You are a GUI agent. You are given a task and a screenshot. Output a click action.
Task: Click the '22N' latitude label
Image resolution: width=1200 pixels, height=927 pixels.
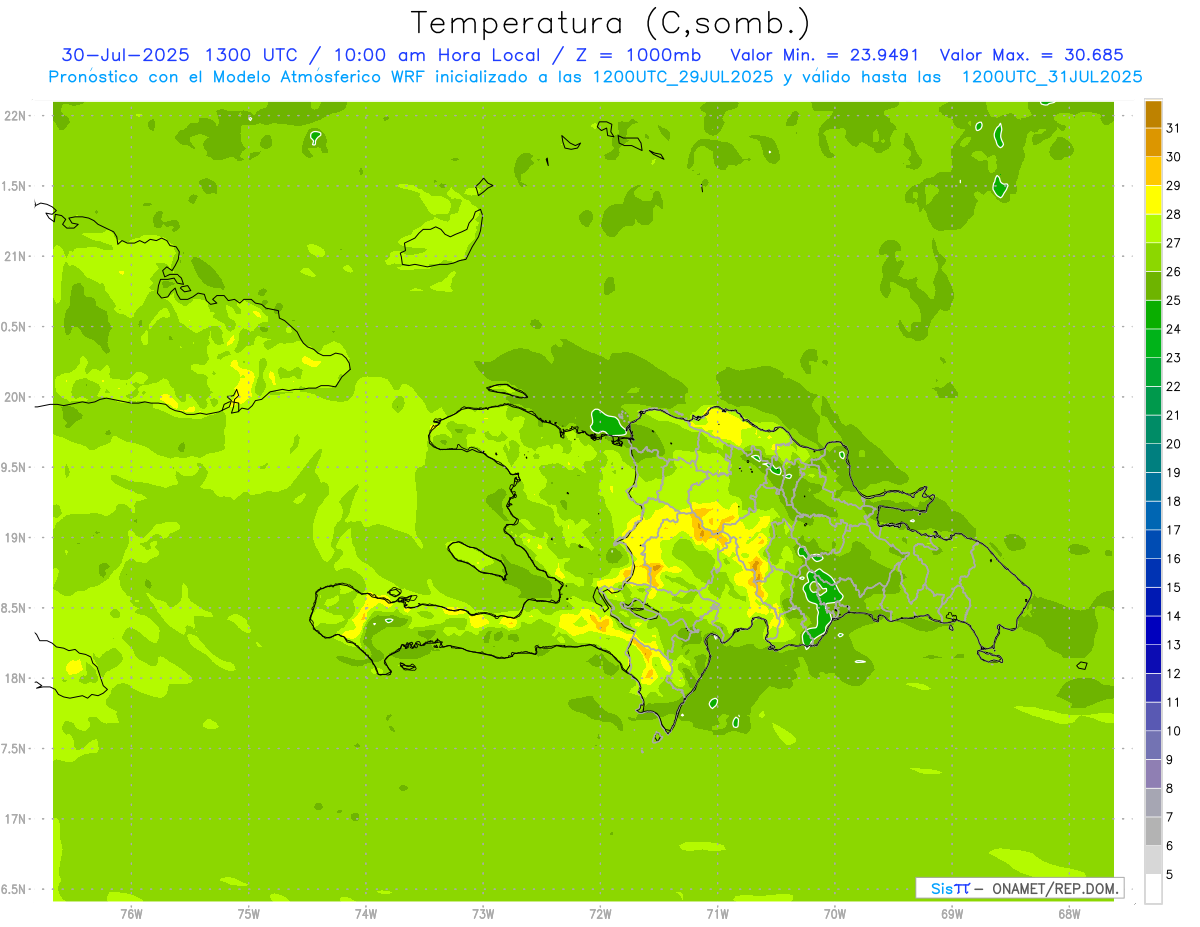(x=15, y=116)
